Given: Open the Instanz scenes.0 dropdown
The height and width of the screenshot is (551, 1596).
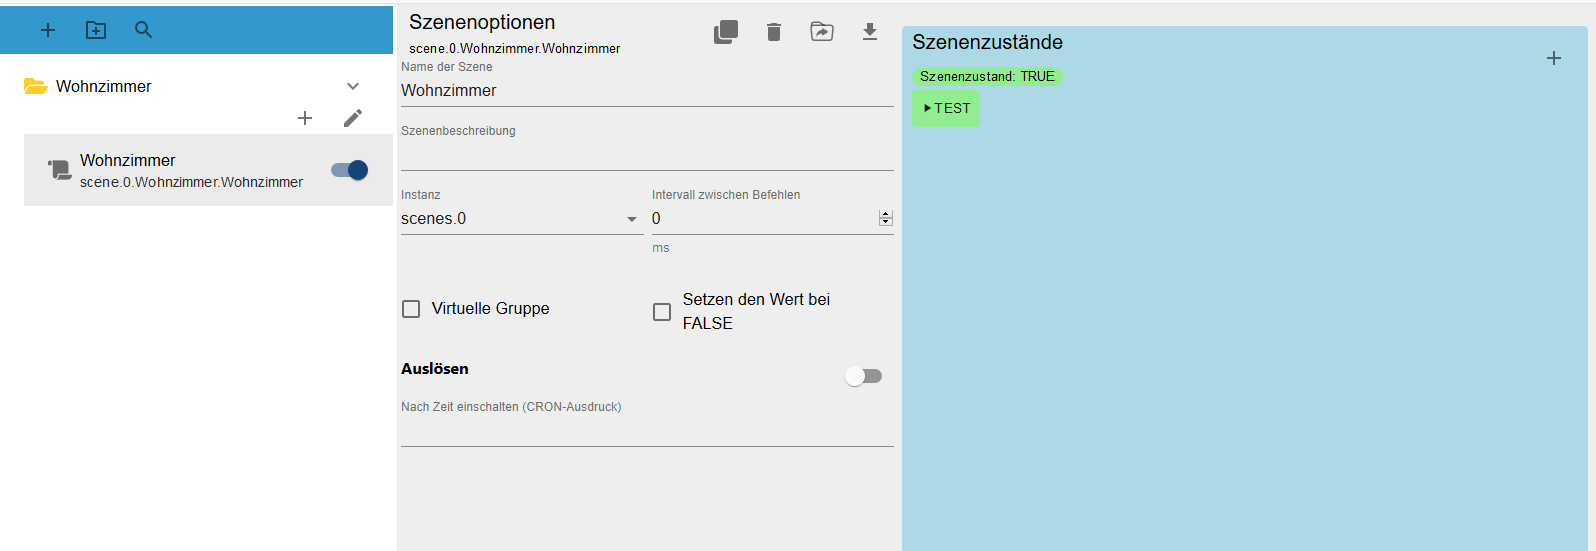Looking at the screenshot, I should pyautogui.click(x=520, y=219).
